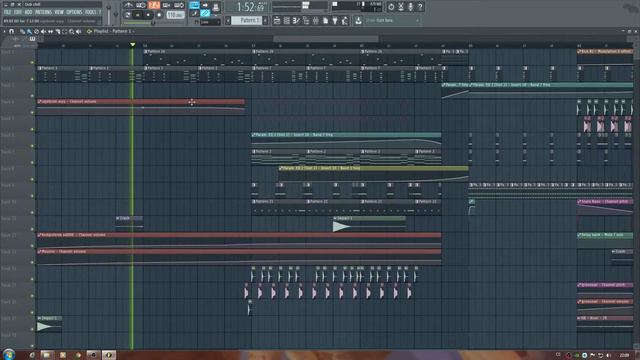Expand the arrow after 'Playlist - Pattern 1'
This screenshot has height=360, width=640.
[x=133, y=31]
